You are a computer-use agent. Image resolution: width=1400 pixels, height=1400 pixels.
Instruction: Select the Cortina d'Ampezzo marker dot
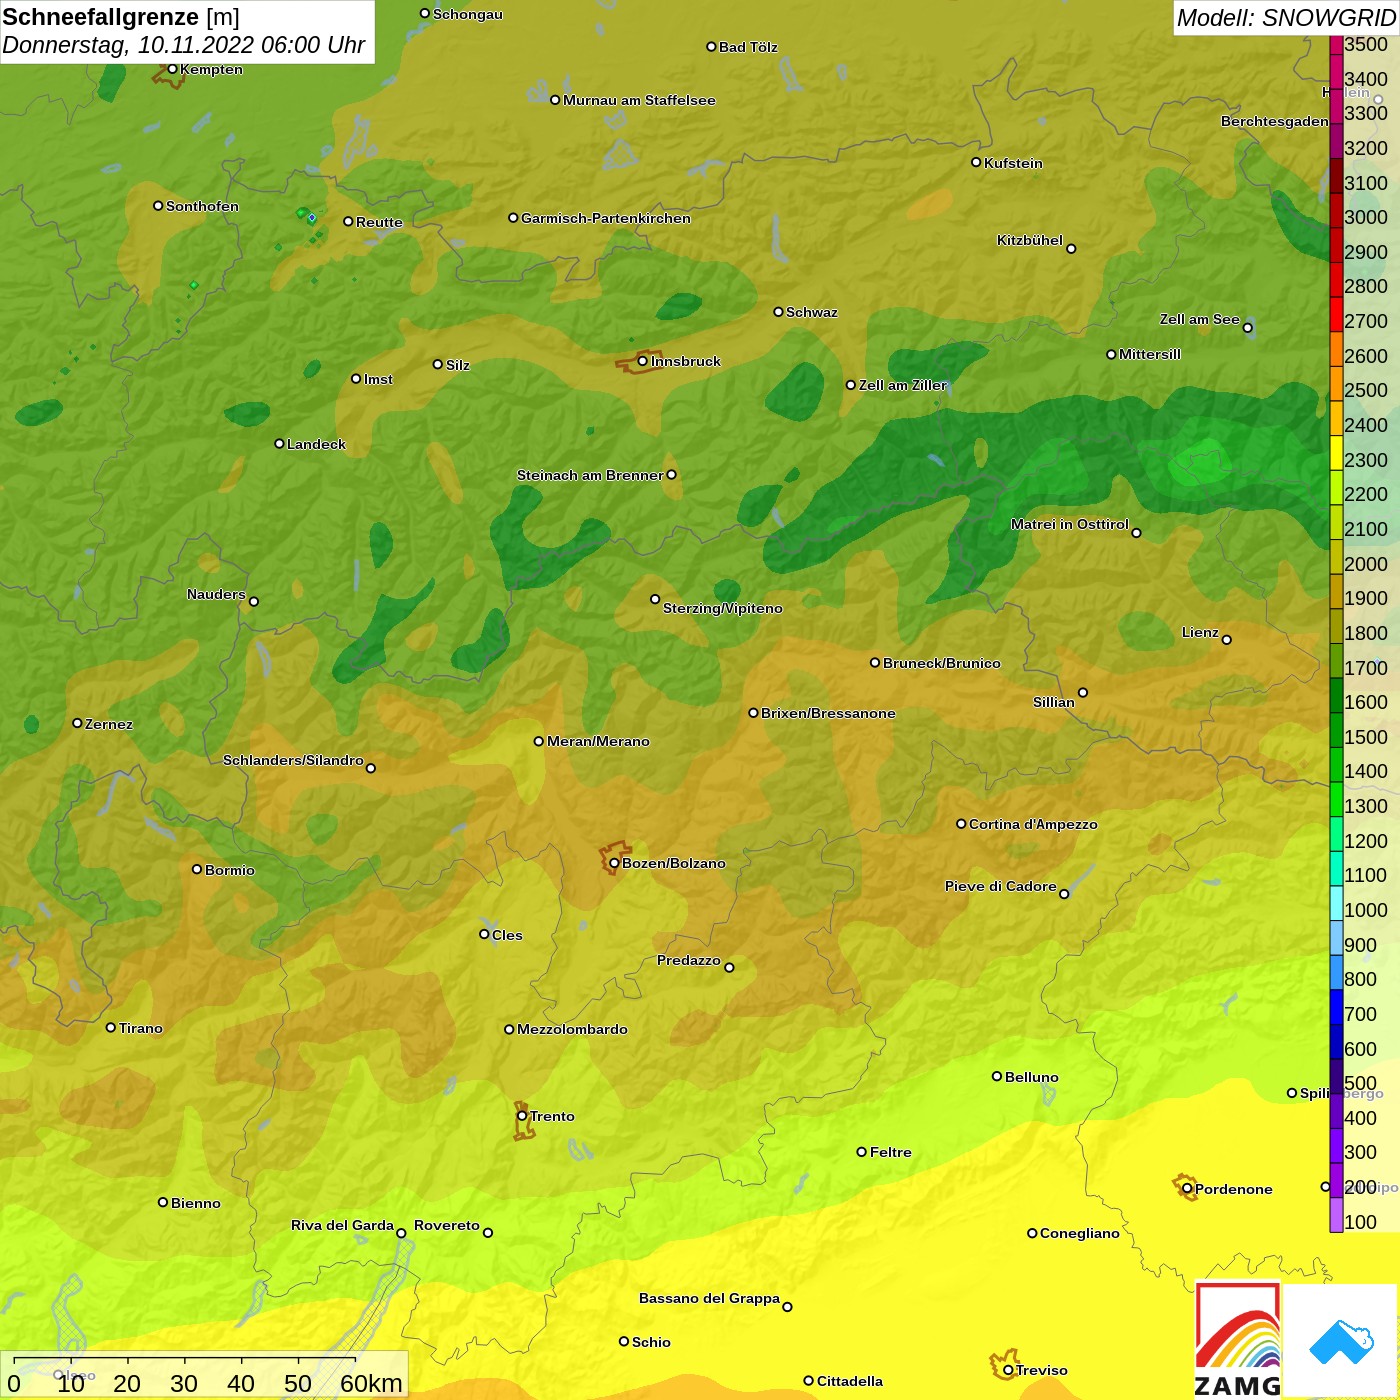coord(961,824)
